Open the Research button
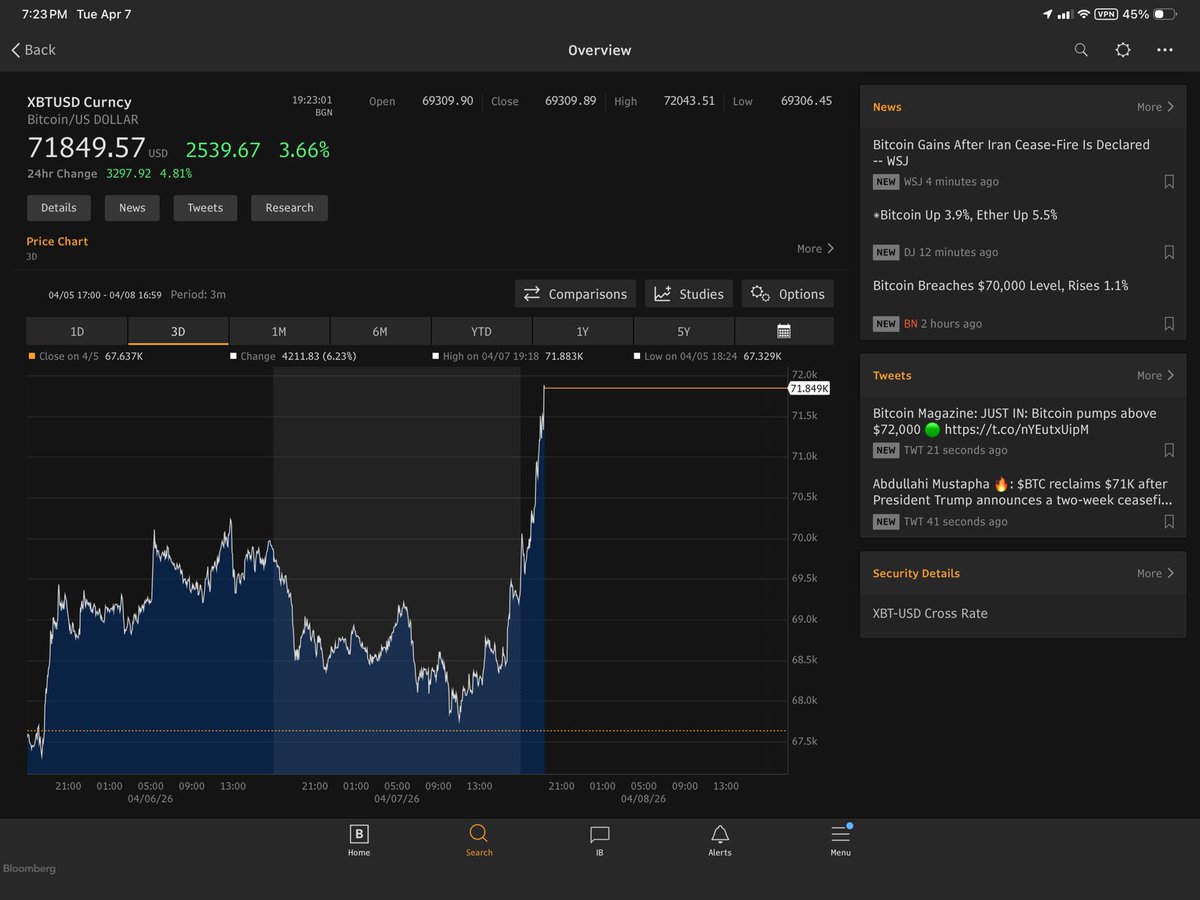Screen dimensions: 1200x900 coord(289,208)
